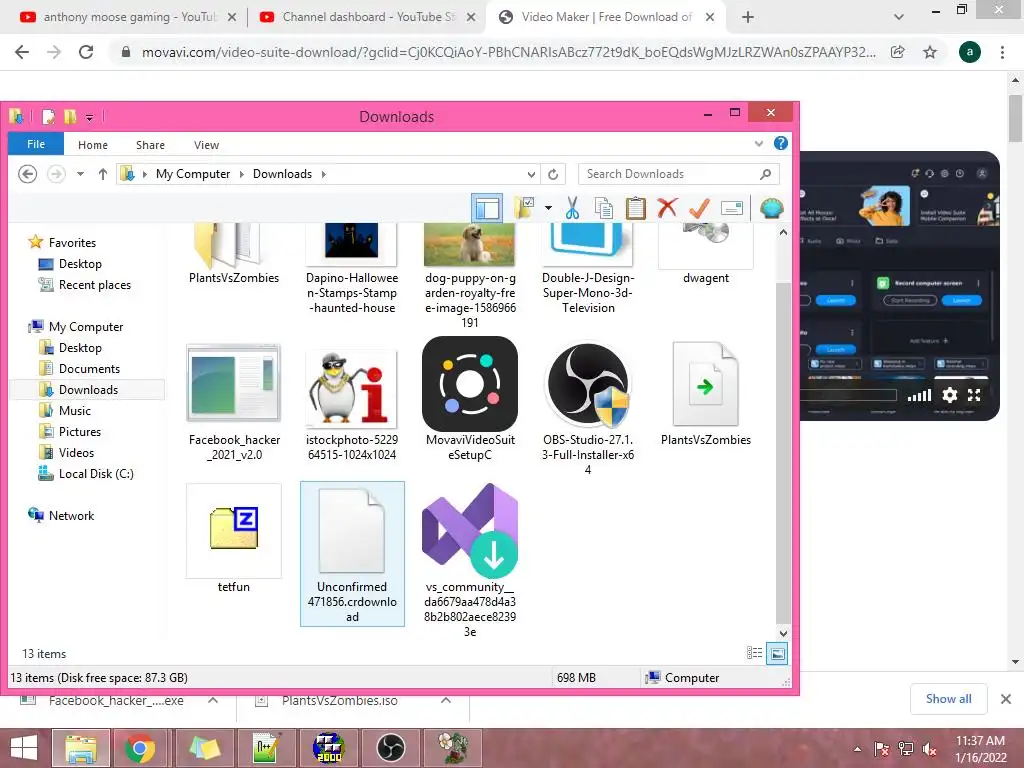This screenshot has width=1024, height=768.
Task: Switch to large icons view button
Action: 776,652
